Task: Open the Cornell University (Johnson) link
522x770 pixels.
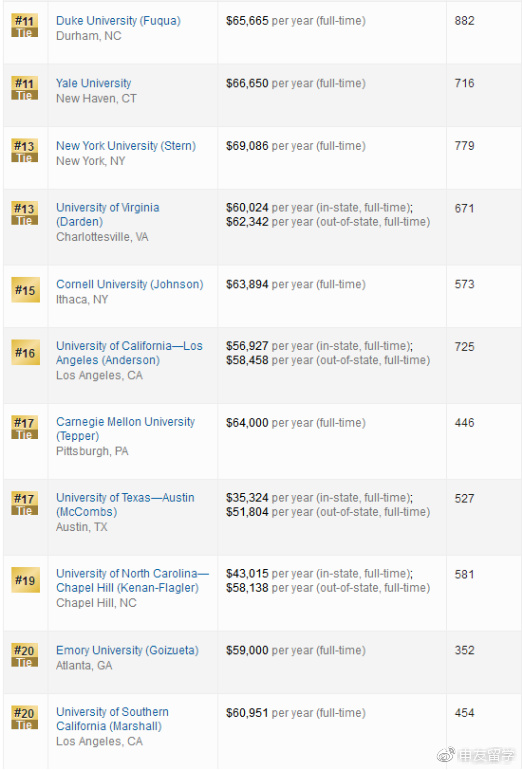Action: point(130,284)
